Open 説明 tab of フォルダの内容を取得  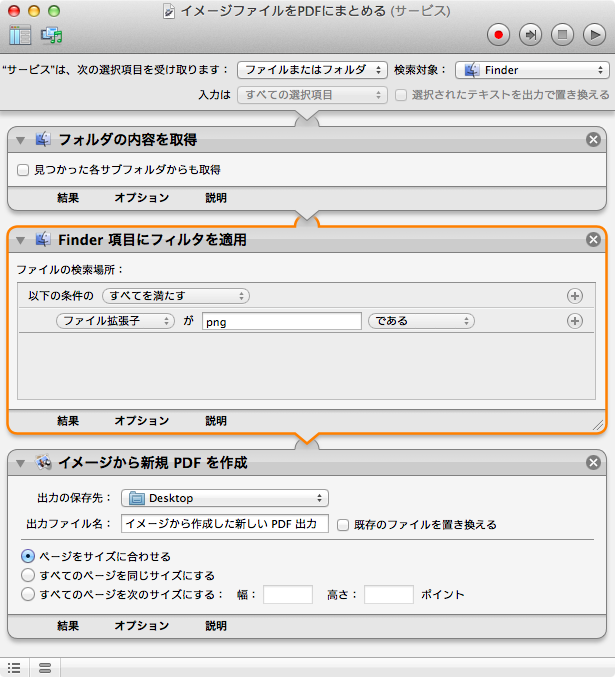point(216,198)
